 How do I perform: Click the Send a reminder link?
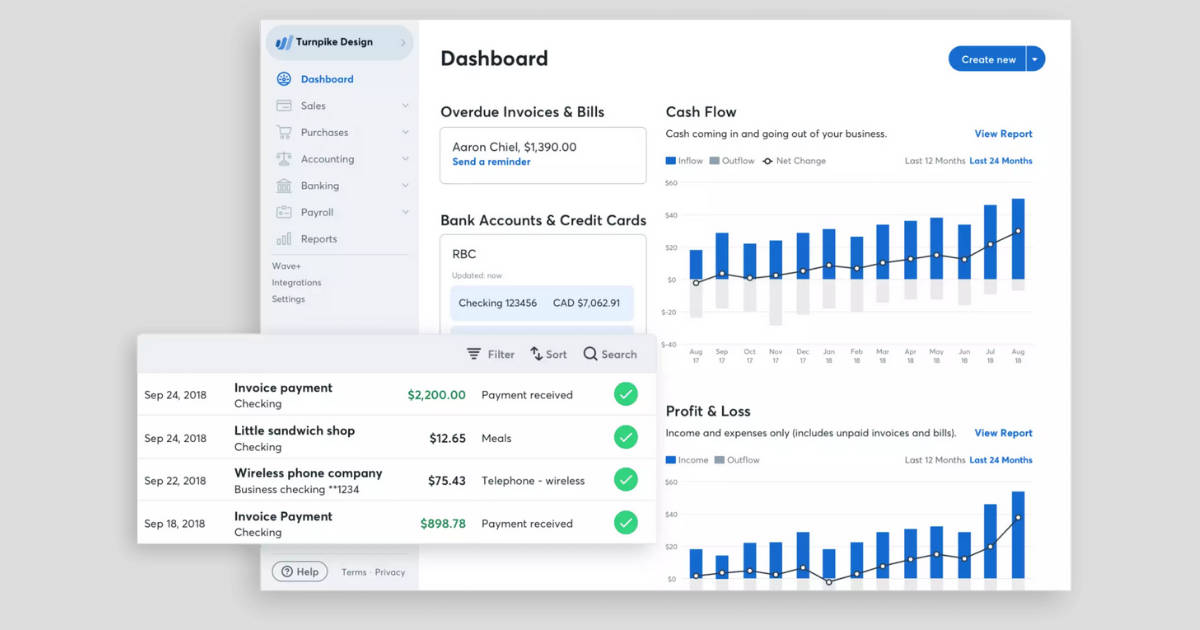(490, 161)
